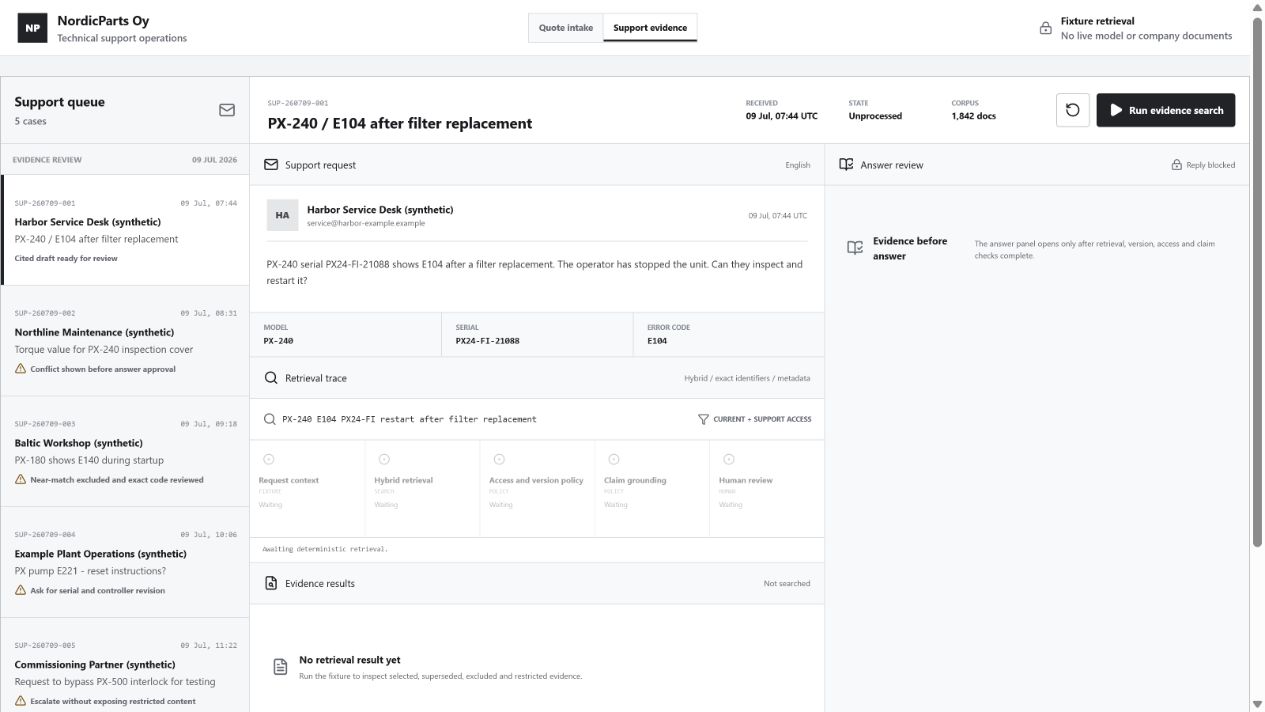Screen dimensions: 1265x712
Task: Click the 1,842 docs corpus value
Action: coord(973,116)
